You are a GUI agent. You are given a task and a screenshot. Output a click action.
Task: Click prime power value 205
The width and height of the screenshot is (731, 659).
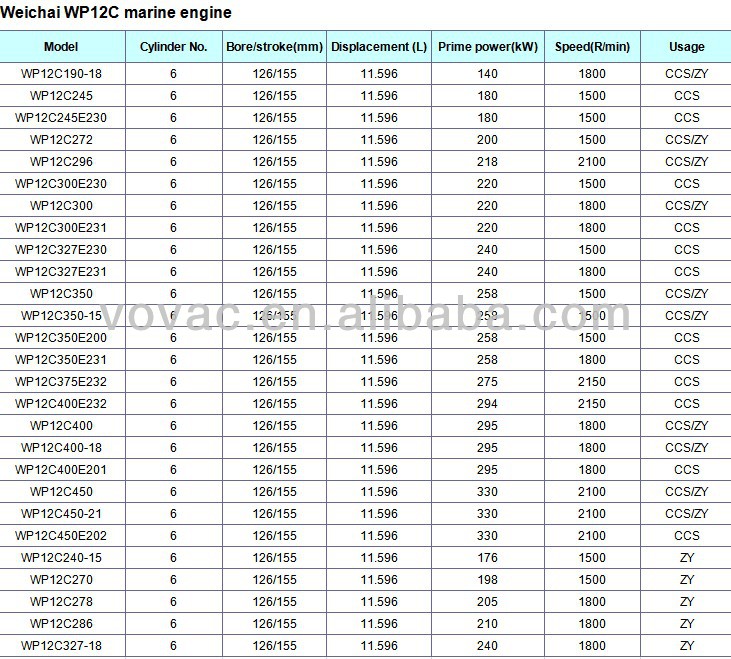487,601
